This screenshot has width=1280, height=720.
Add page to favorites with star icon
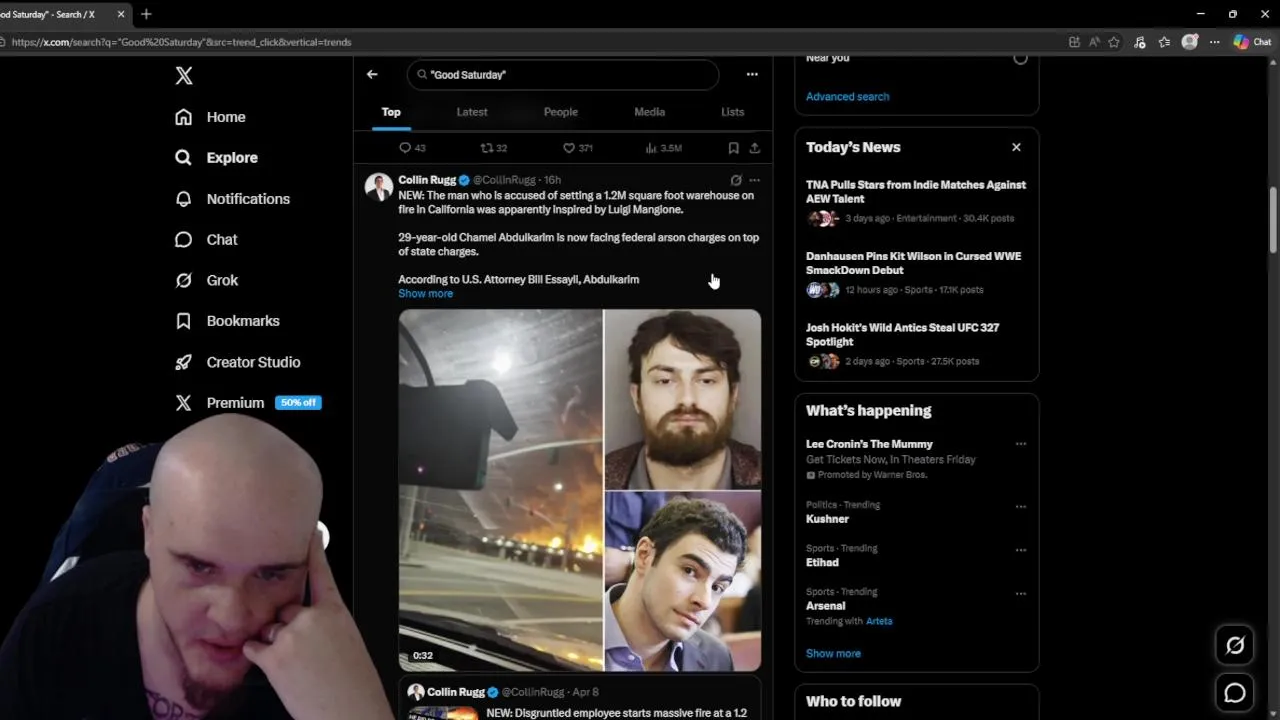pyautogui.click(x=1114, y=42)
